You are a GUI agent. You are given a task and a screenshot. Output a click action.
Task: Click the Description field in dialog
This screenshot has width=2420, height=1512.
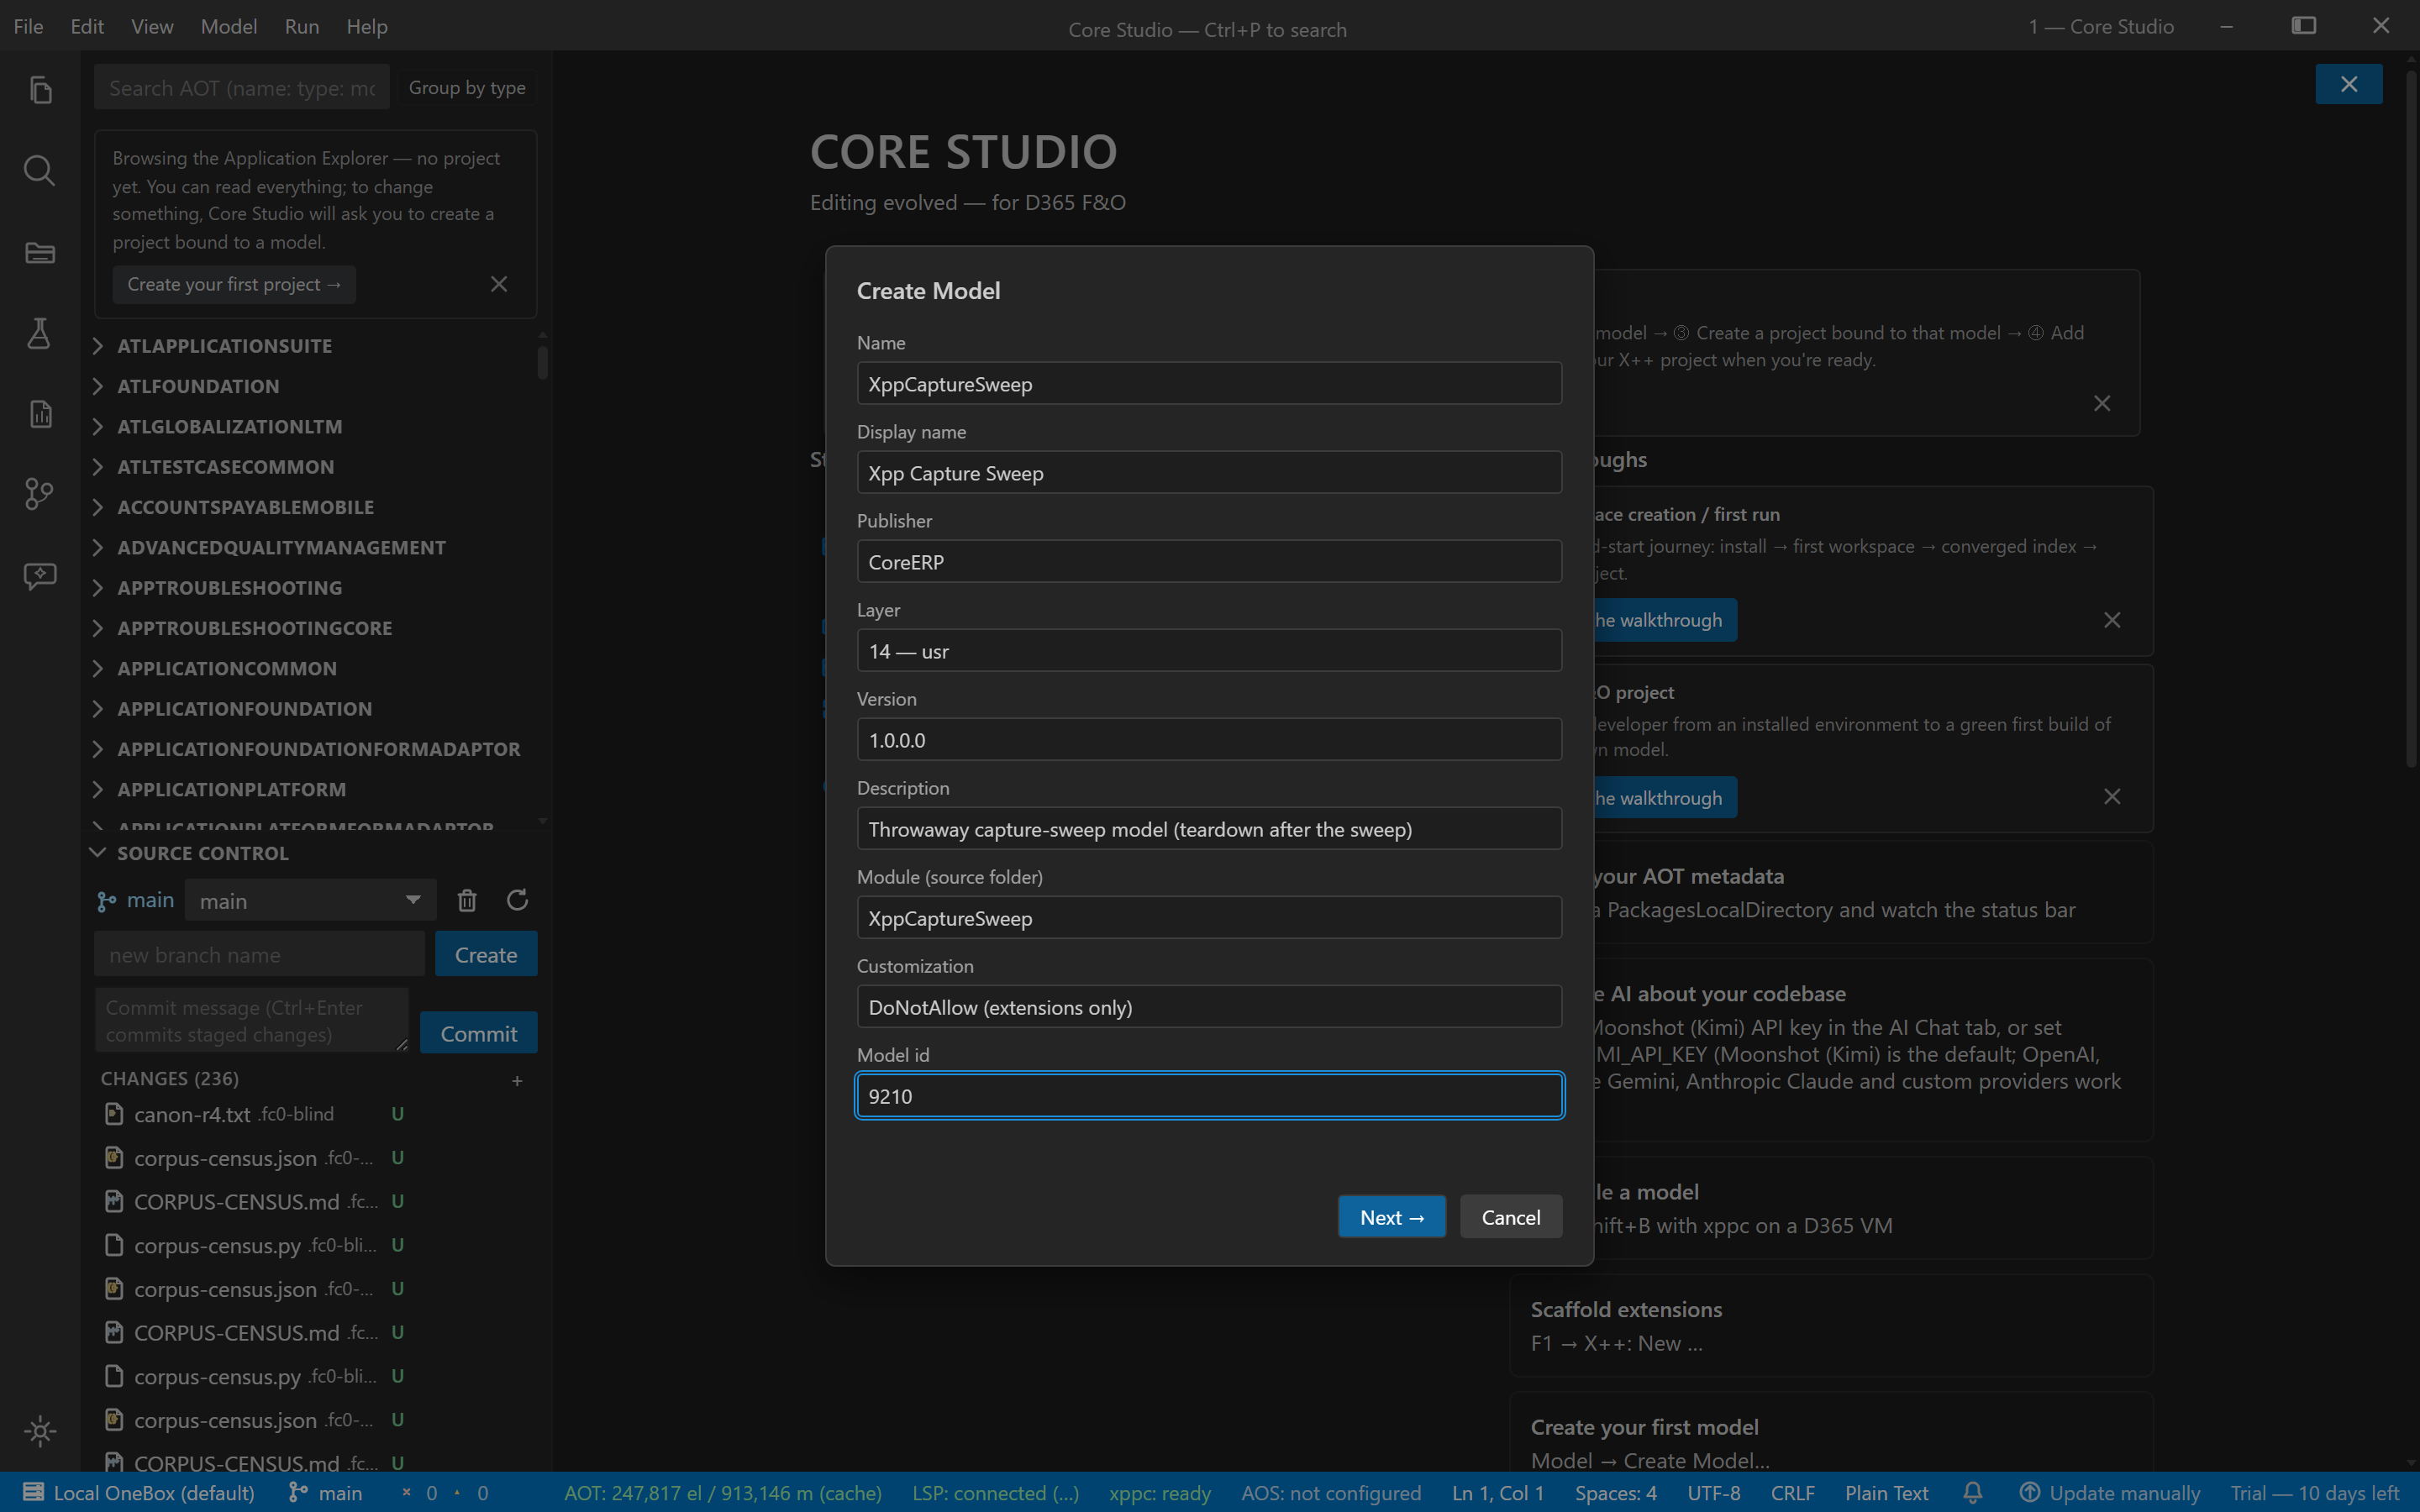point(1209,828)
